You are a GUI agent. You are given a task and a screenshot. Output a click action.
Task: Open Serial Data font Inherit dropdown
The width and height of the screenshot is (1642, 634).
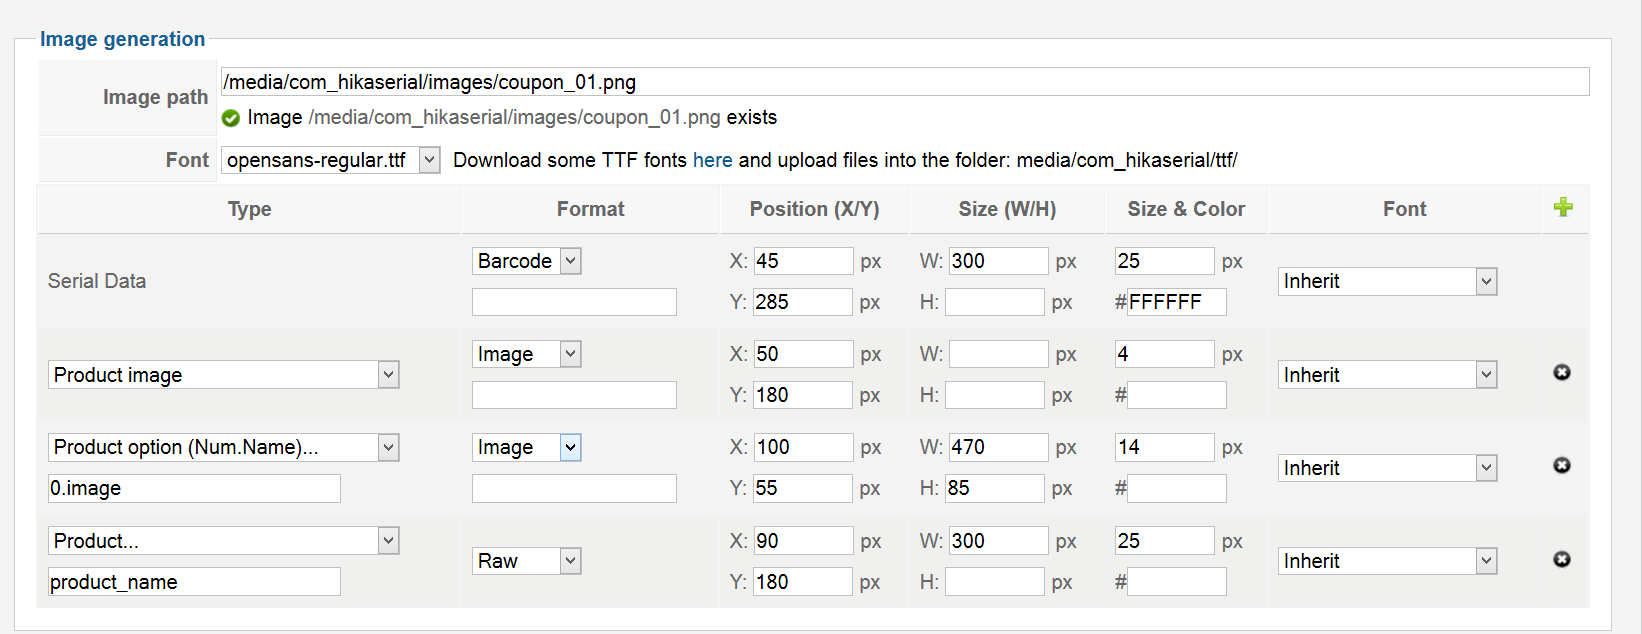pyautogui.click(x=1387, y=281)
